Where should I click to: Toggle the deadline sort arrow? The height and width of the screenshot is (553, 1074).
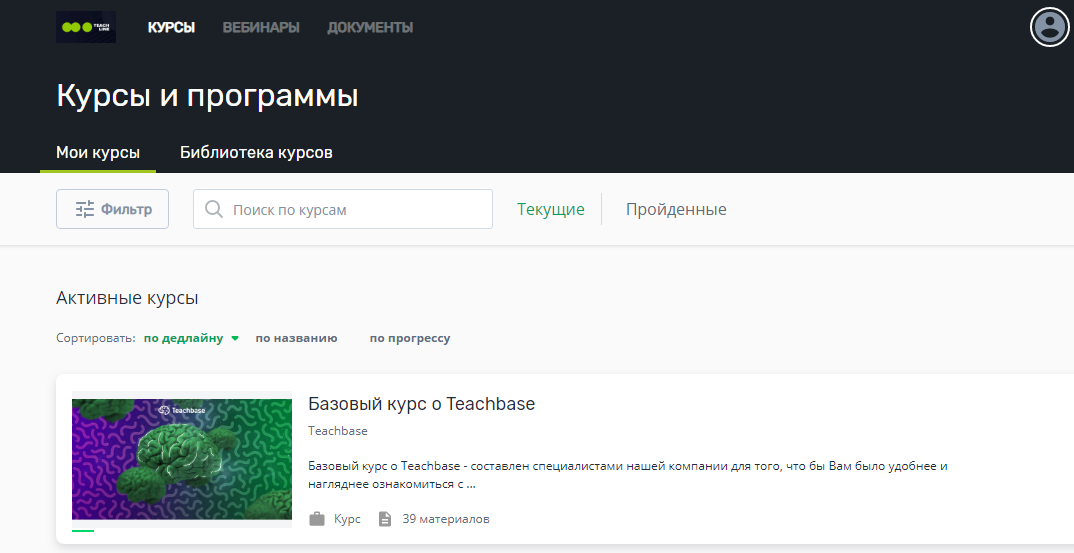coord(235,339)
